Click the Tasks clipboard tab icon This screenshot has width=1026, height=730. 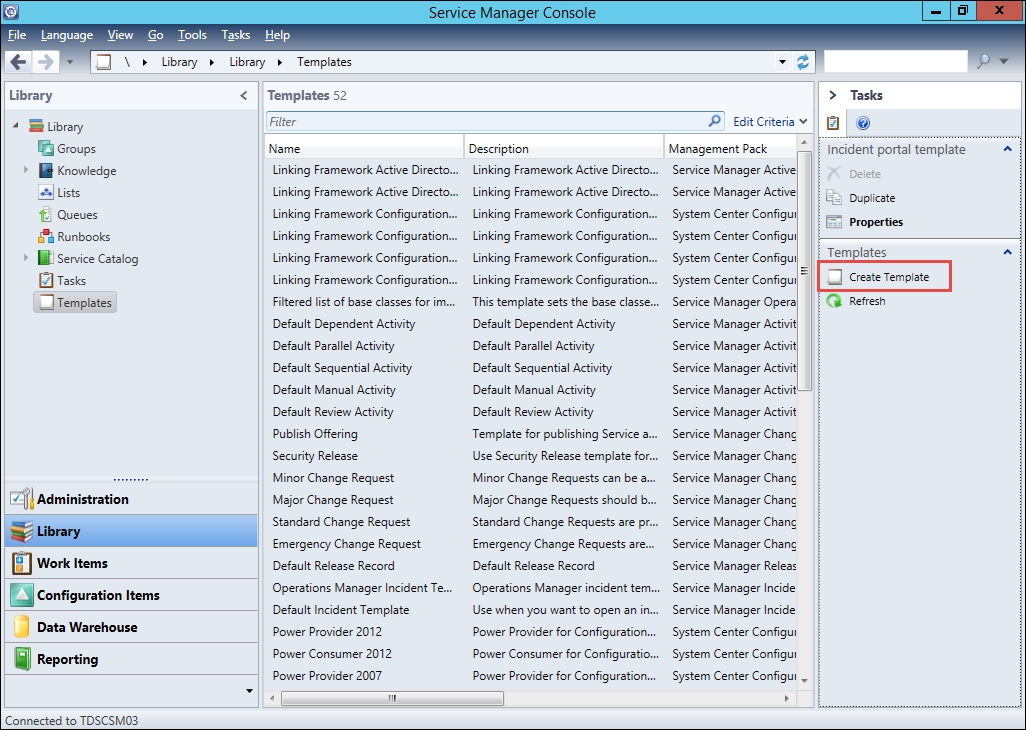coord(833,122)
